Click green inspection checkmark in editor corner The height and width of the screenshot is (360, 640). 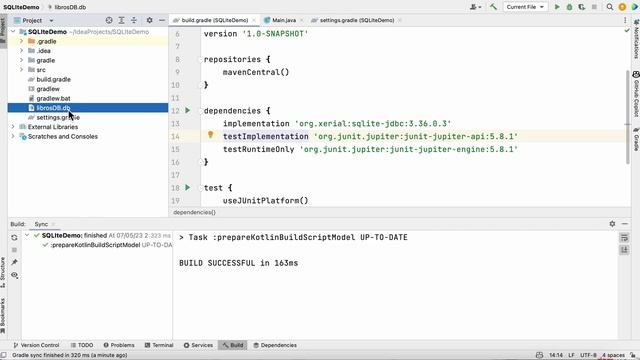coord(627,31)
